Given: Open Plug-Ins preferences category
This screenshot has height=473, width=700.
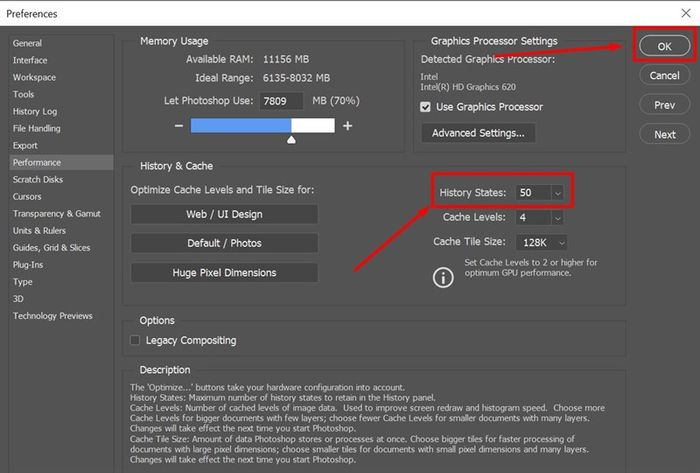Looking at the screenshot, I should [28, 265].
